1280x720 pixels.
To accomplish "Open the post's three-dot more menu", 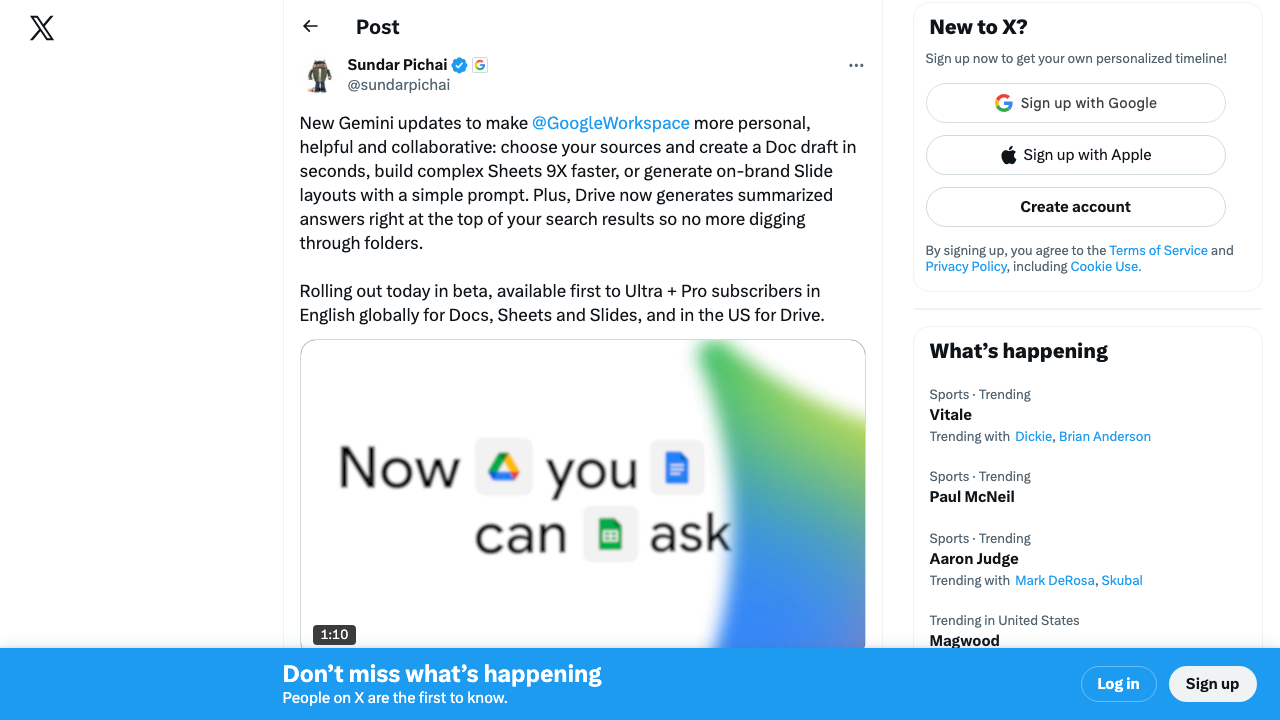I will pyautogui.click(x=856, y=65).
